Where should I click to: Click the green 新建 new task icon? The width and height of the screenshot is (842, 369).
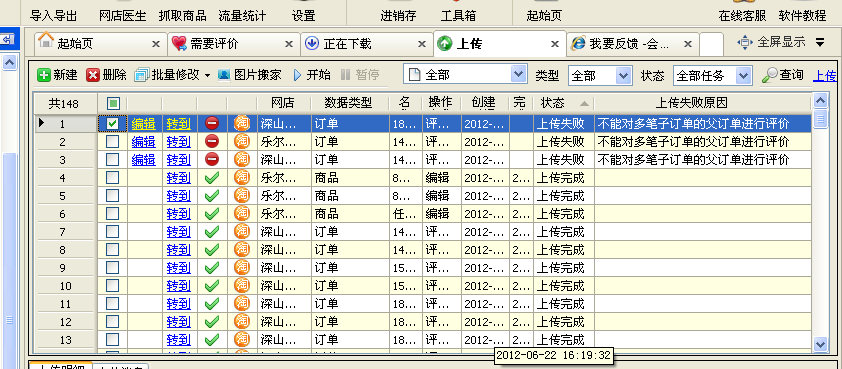tap(44, 75)
